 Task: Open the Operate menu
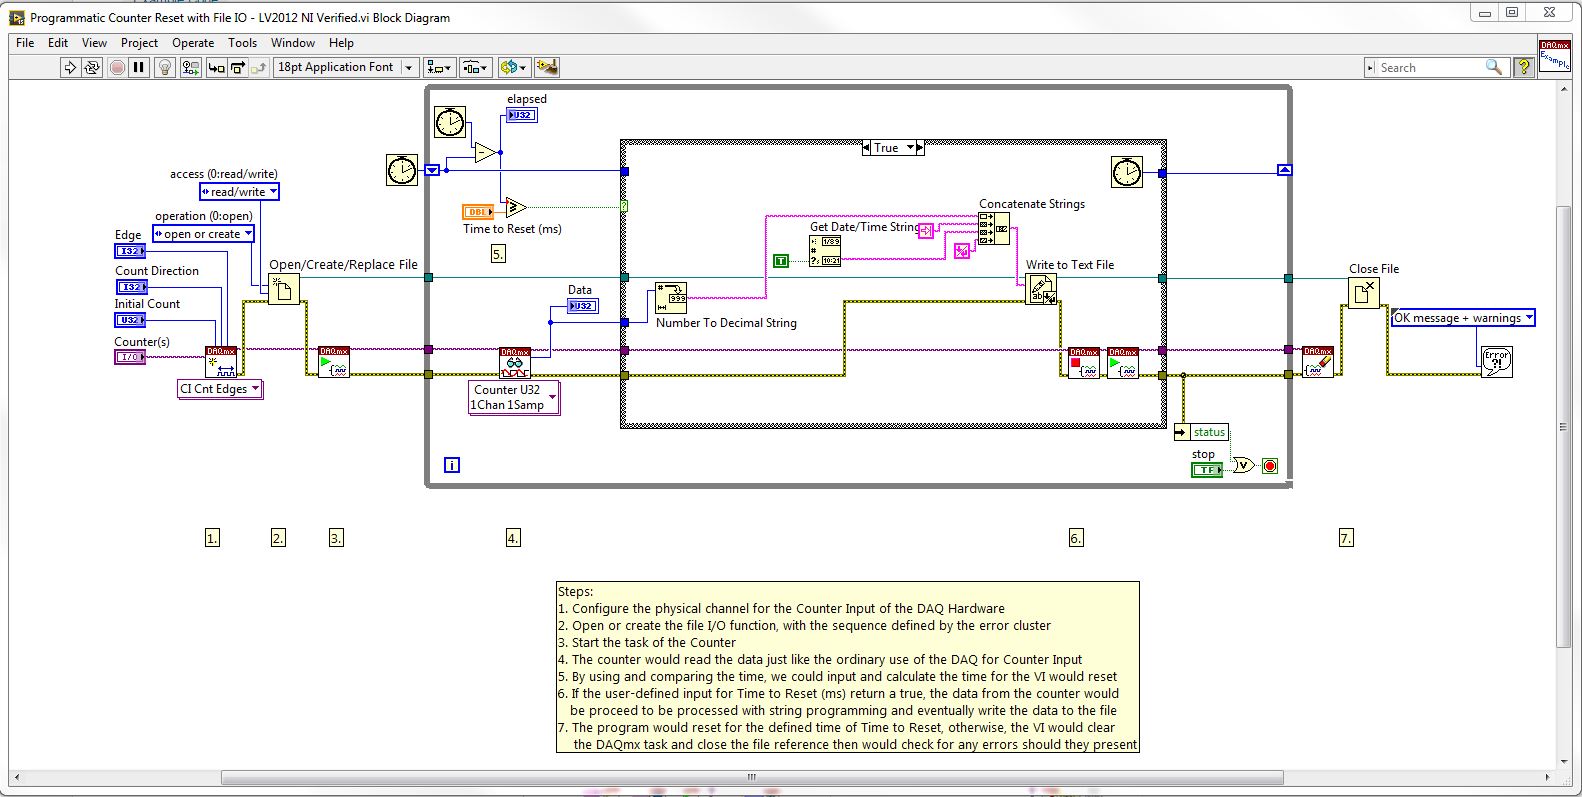[x=193, y=43]
